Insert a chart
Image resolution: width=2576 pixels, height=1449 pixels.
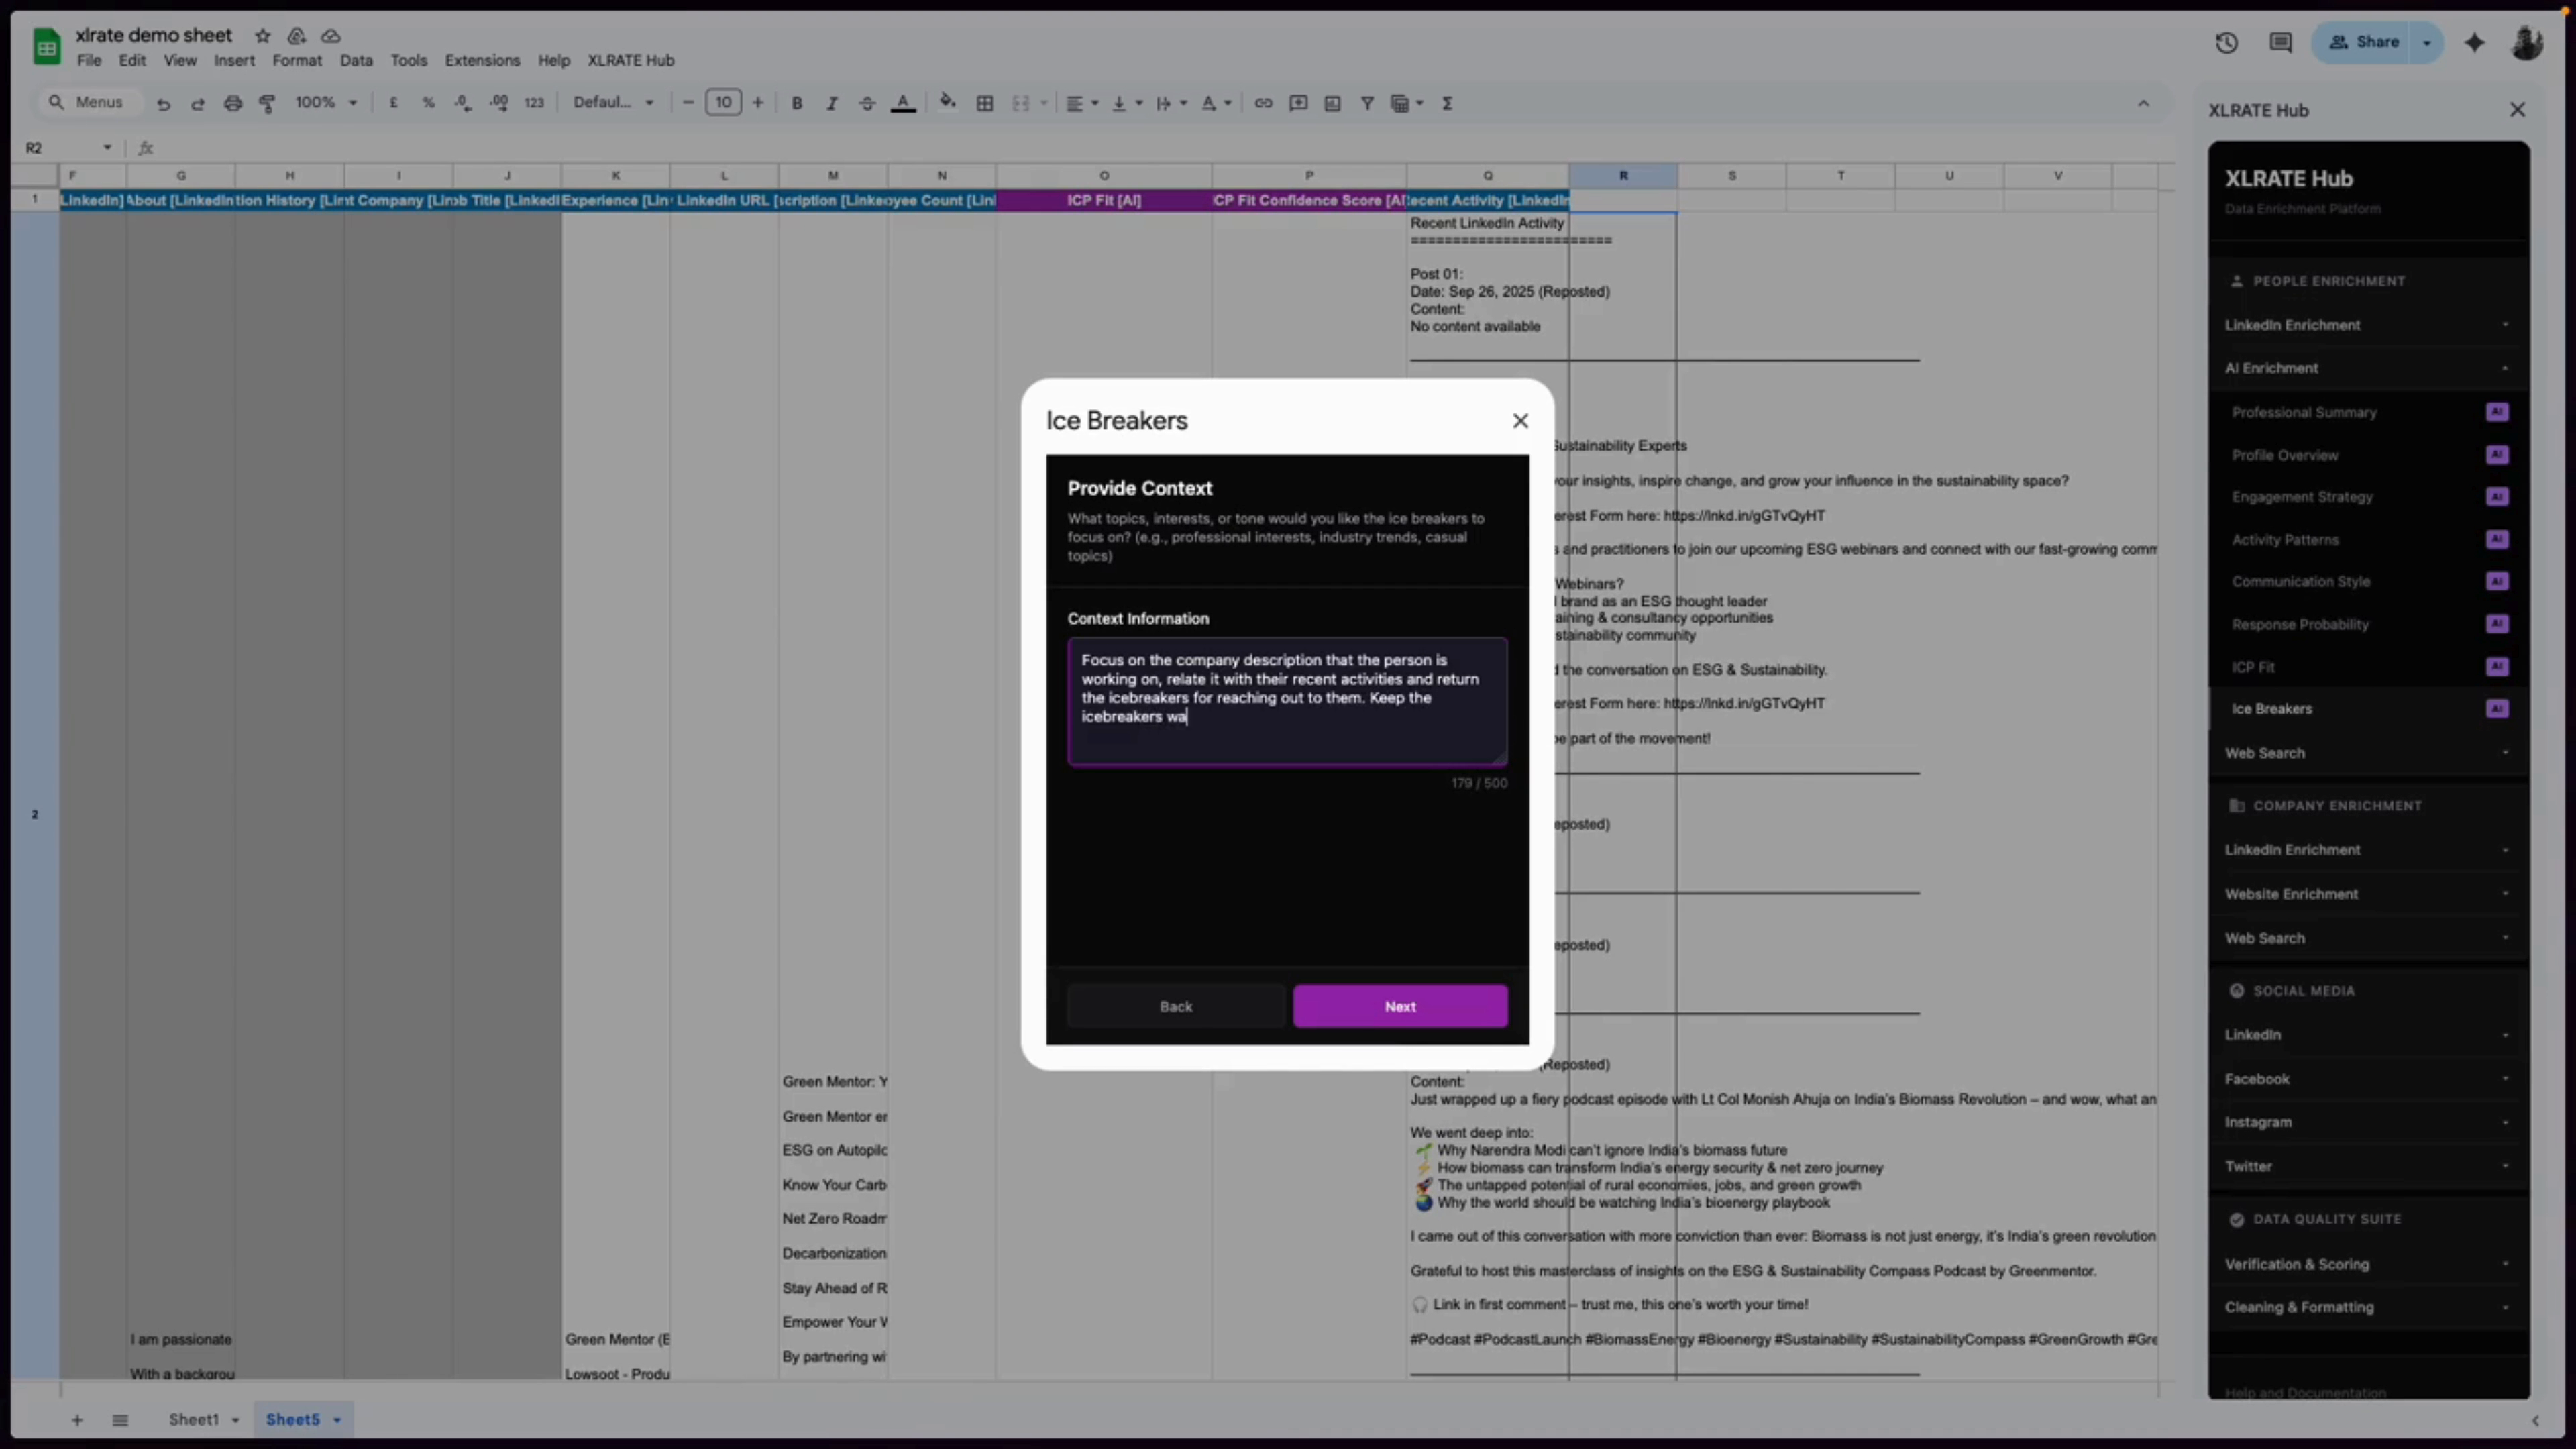point(1332,102)
